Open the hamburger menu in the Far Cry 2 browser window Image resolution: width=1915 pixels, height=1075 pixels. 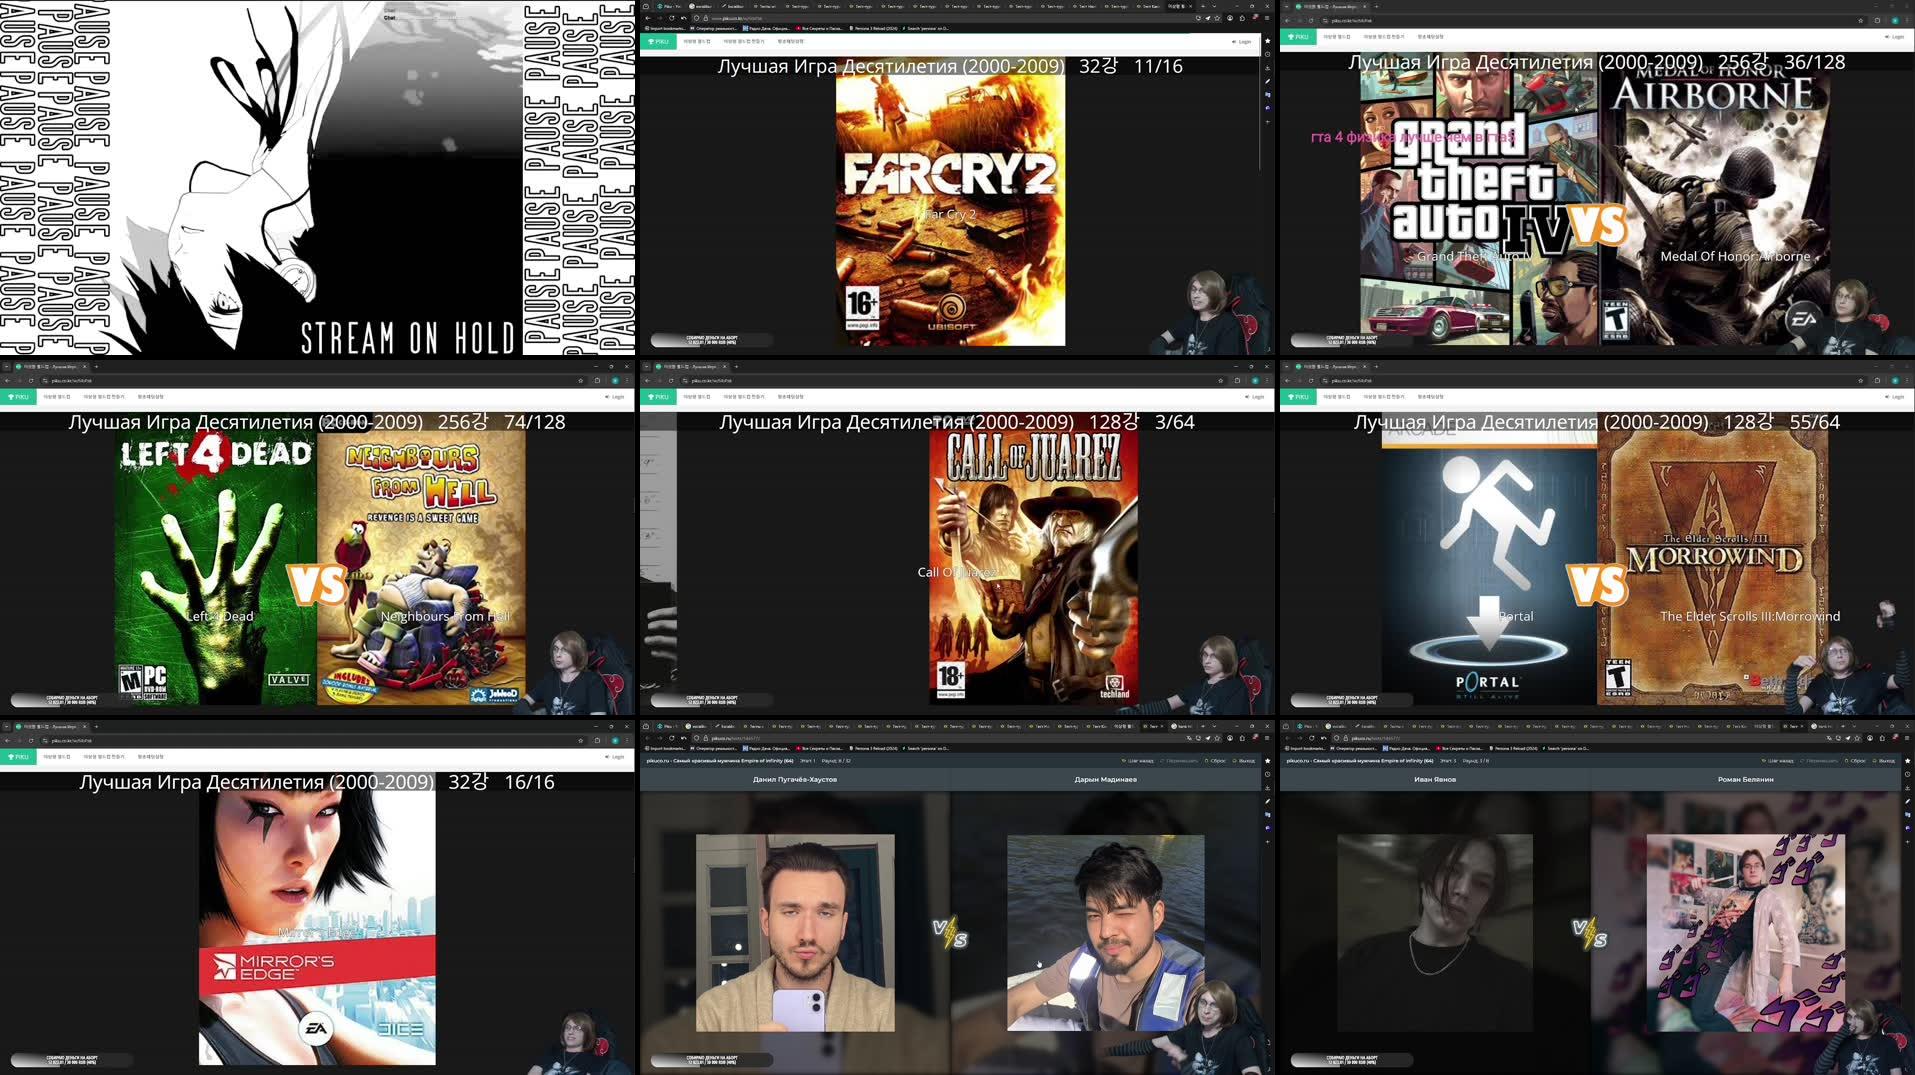(1267, 18)
